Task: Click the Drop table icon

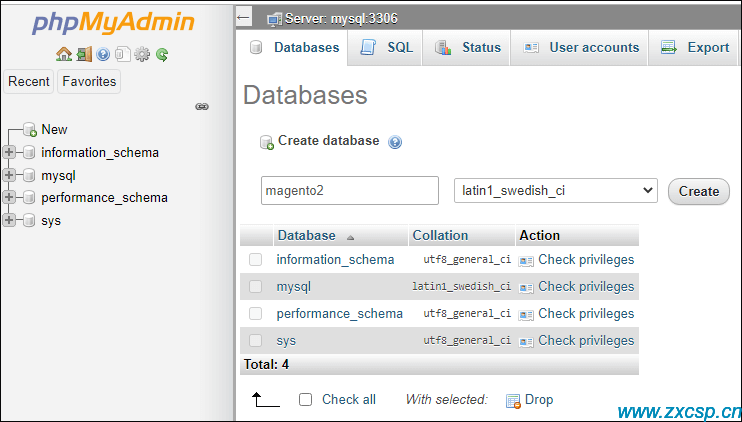Action: pos(513,401)
